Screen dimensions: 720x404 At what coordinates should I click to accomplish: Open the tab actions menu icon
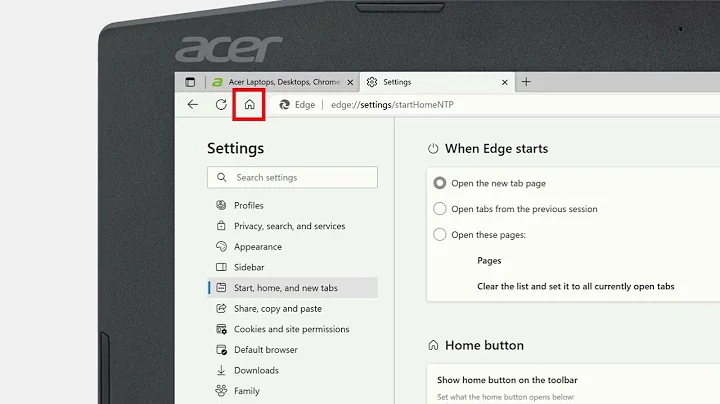click(x=190, y=82)
